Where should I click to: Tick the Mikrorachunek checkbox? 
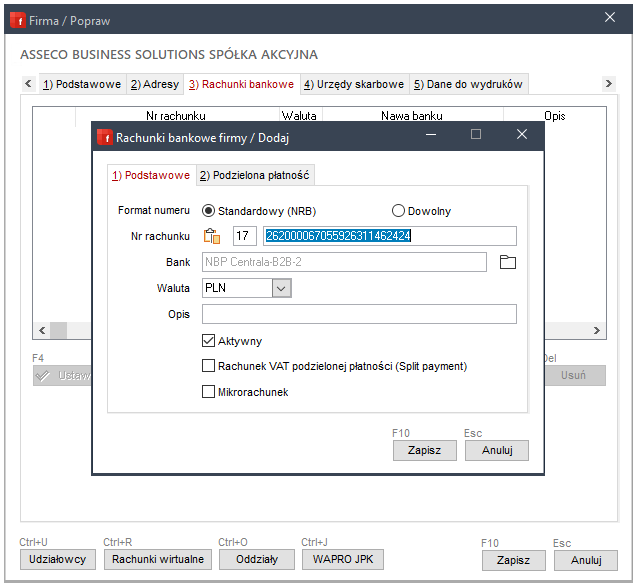tap(209, 392)
